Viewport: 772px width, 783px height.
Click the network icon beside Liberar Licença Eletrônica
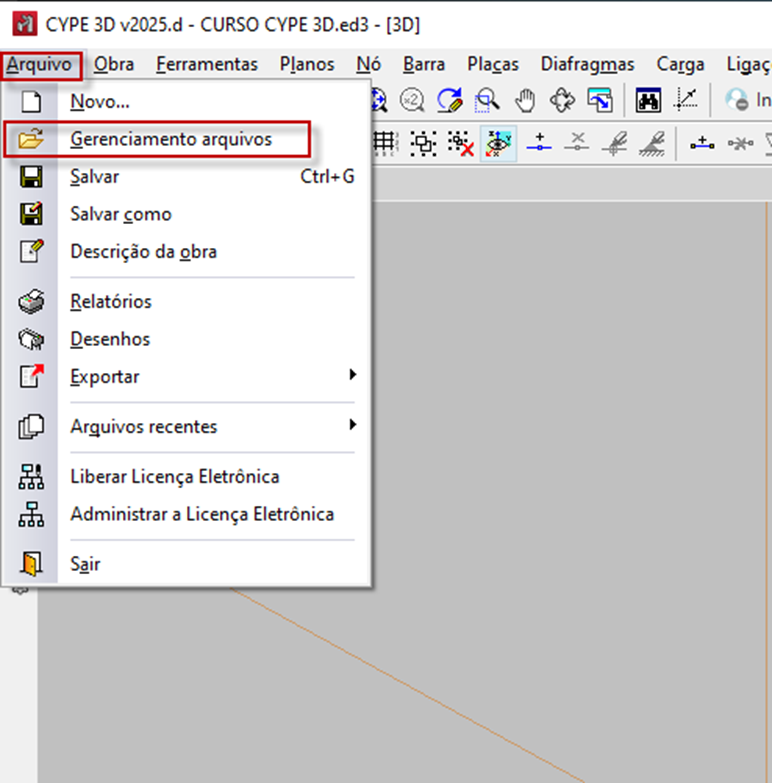[31, 476]
